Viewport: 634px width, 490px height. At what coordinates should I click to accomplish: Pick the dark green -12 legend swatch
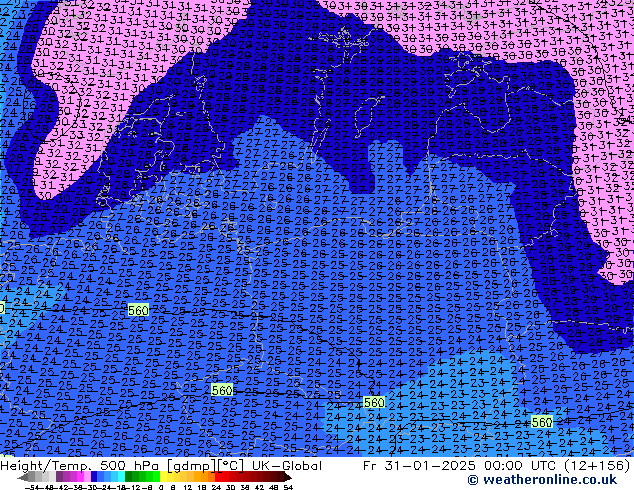point(129,477)
